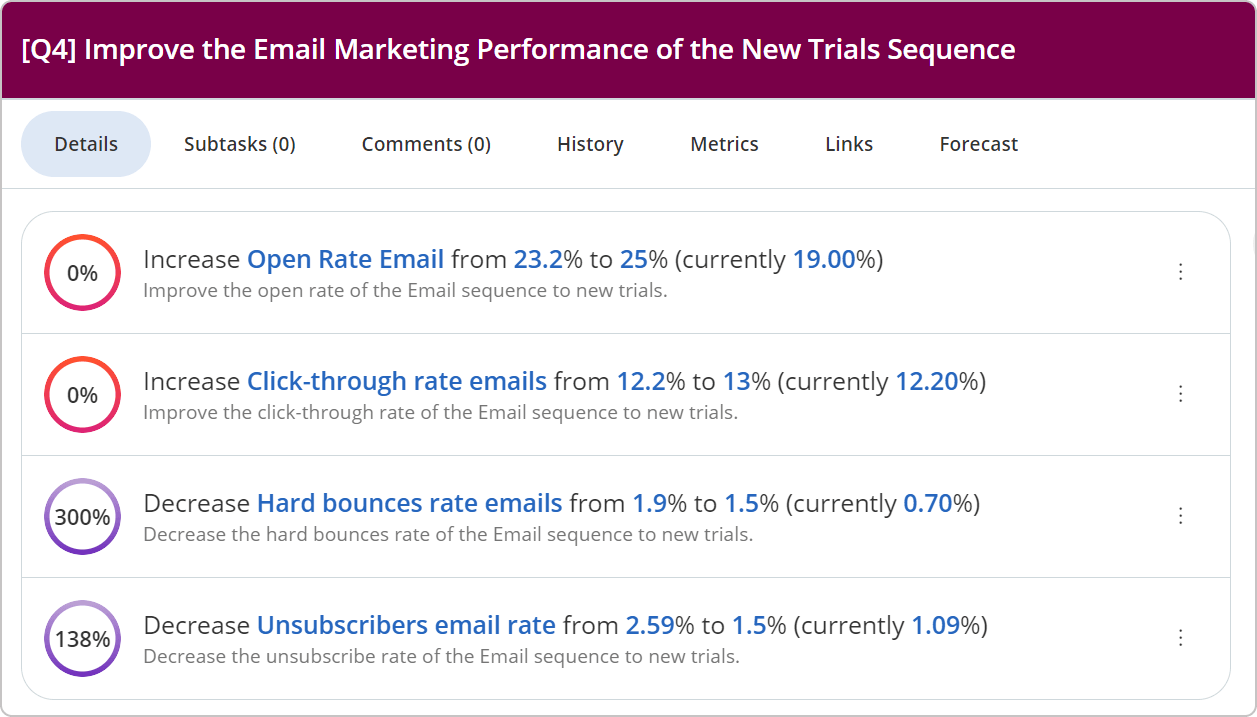Click the 0% progress ring for Open Rate

pyautogui.click(x=82, y=273)
